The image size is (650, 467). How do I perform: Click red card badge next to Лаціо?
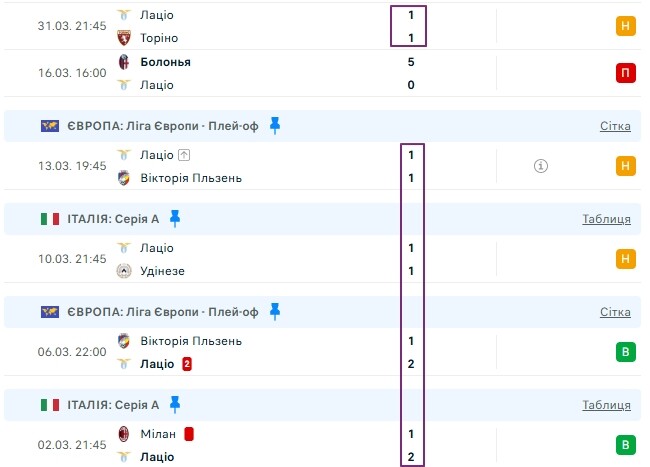tap(187, 364)
